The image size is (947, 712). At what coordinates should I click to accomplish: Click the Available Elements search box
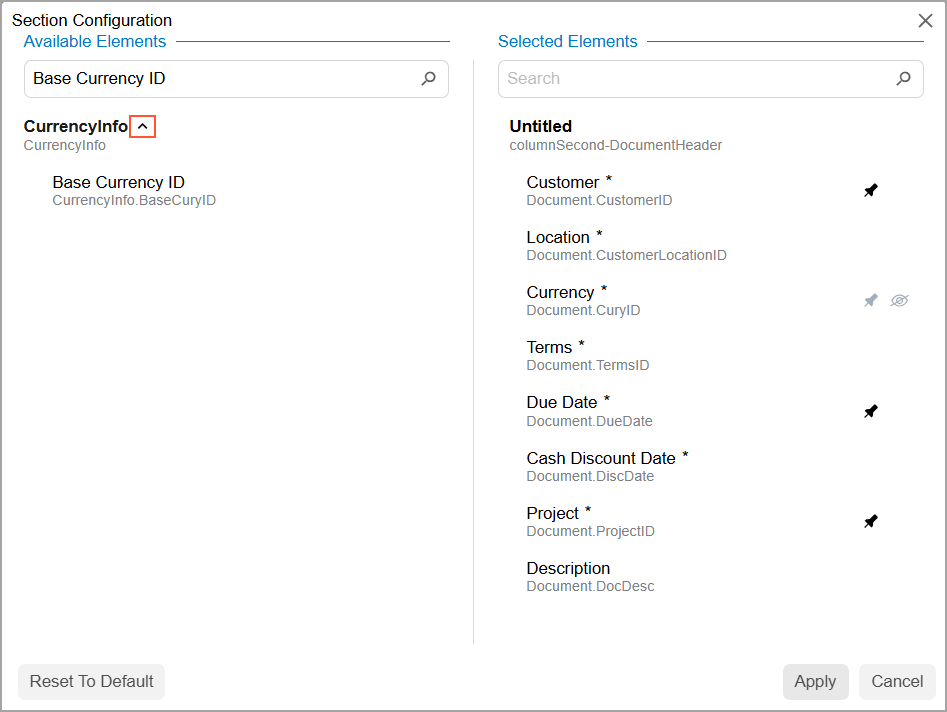point(220,78)
